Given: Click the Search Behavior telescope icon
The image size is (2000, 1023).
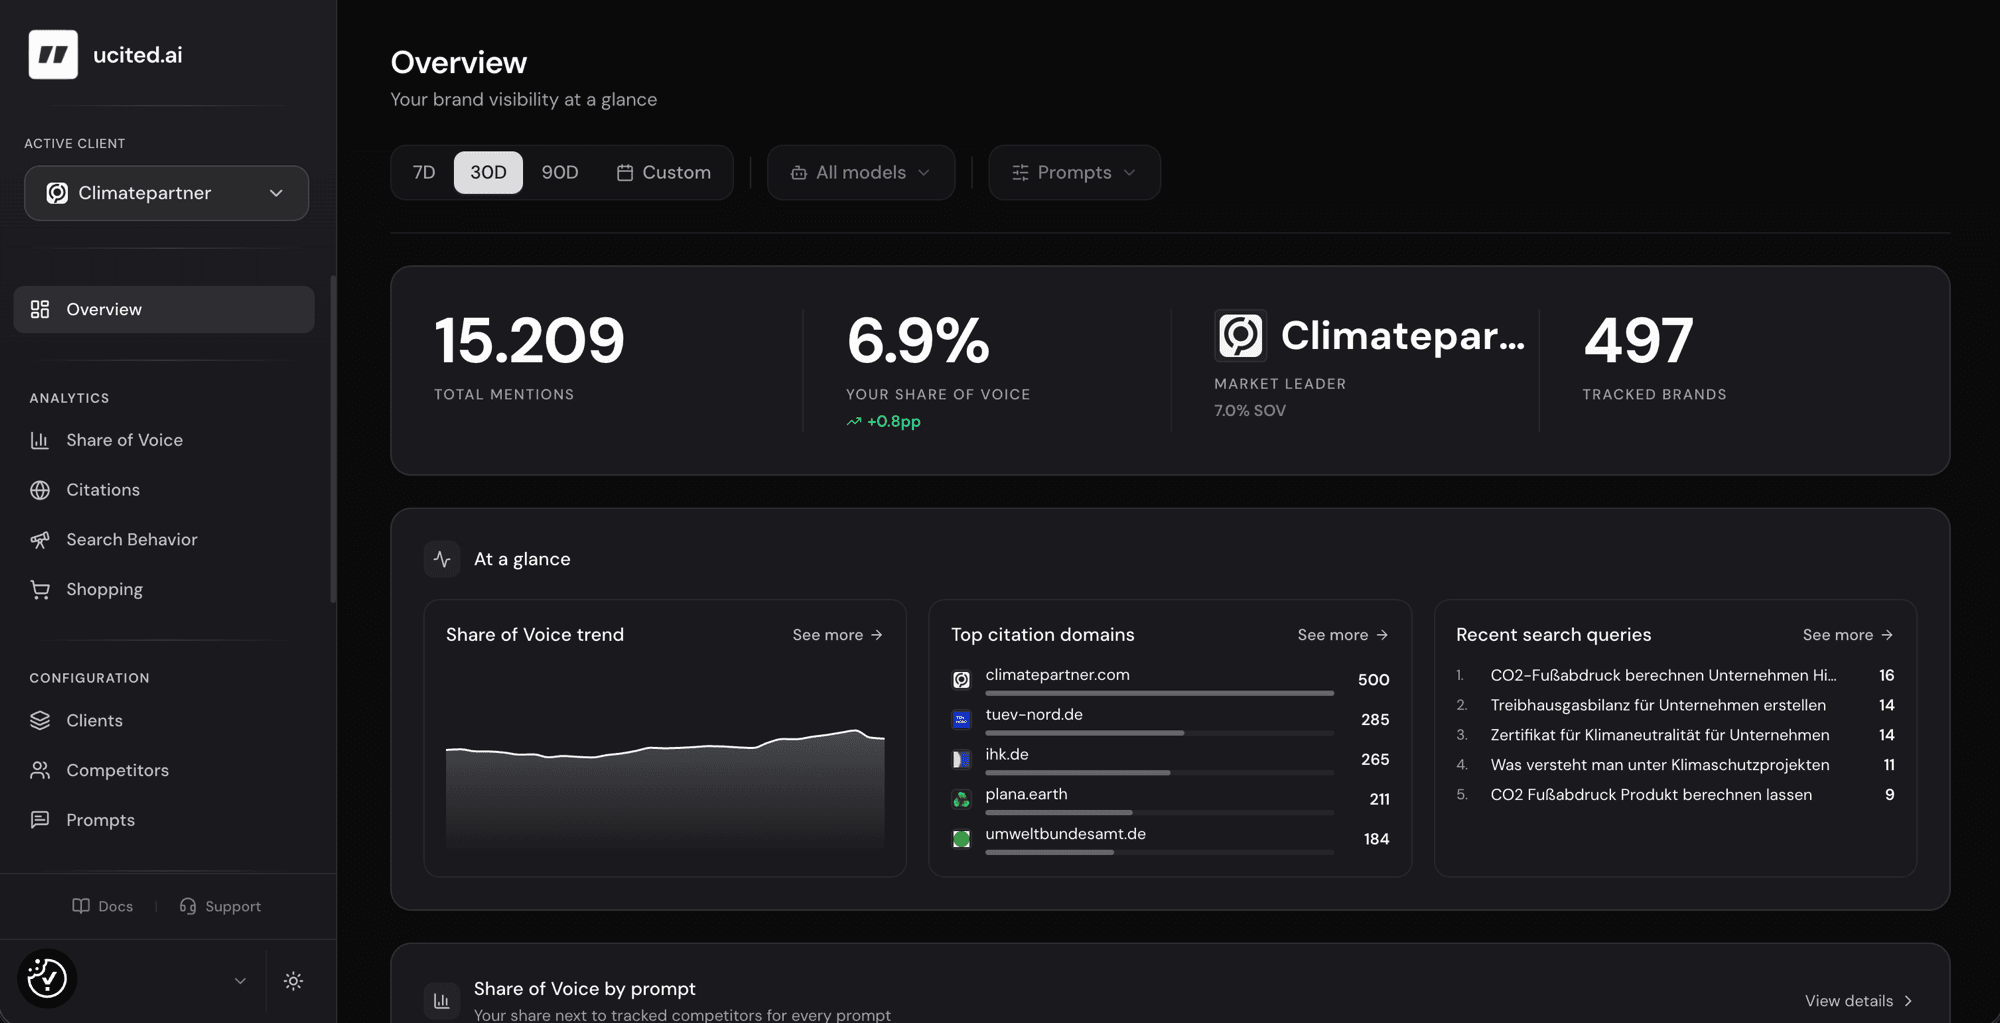Looking at the screenshot, I should point(40,540).
